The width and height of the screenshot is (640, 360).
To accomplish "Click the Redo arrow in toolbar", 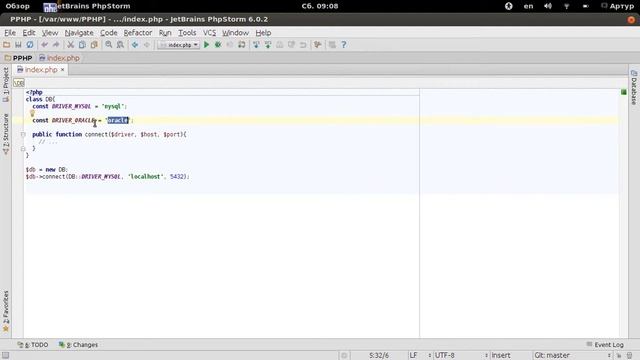I will [x=56, y=44].
